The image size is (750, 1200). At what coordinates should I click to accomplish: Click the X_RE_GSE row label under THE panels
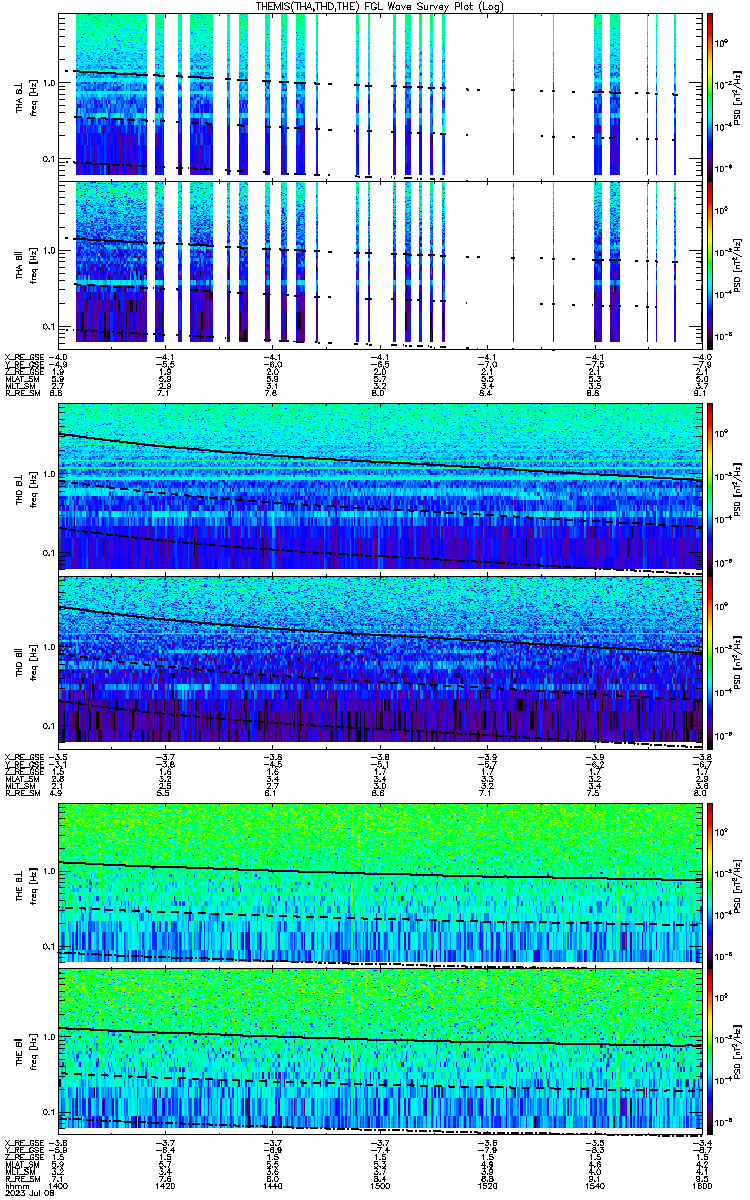[x=23, y=1142]
